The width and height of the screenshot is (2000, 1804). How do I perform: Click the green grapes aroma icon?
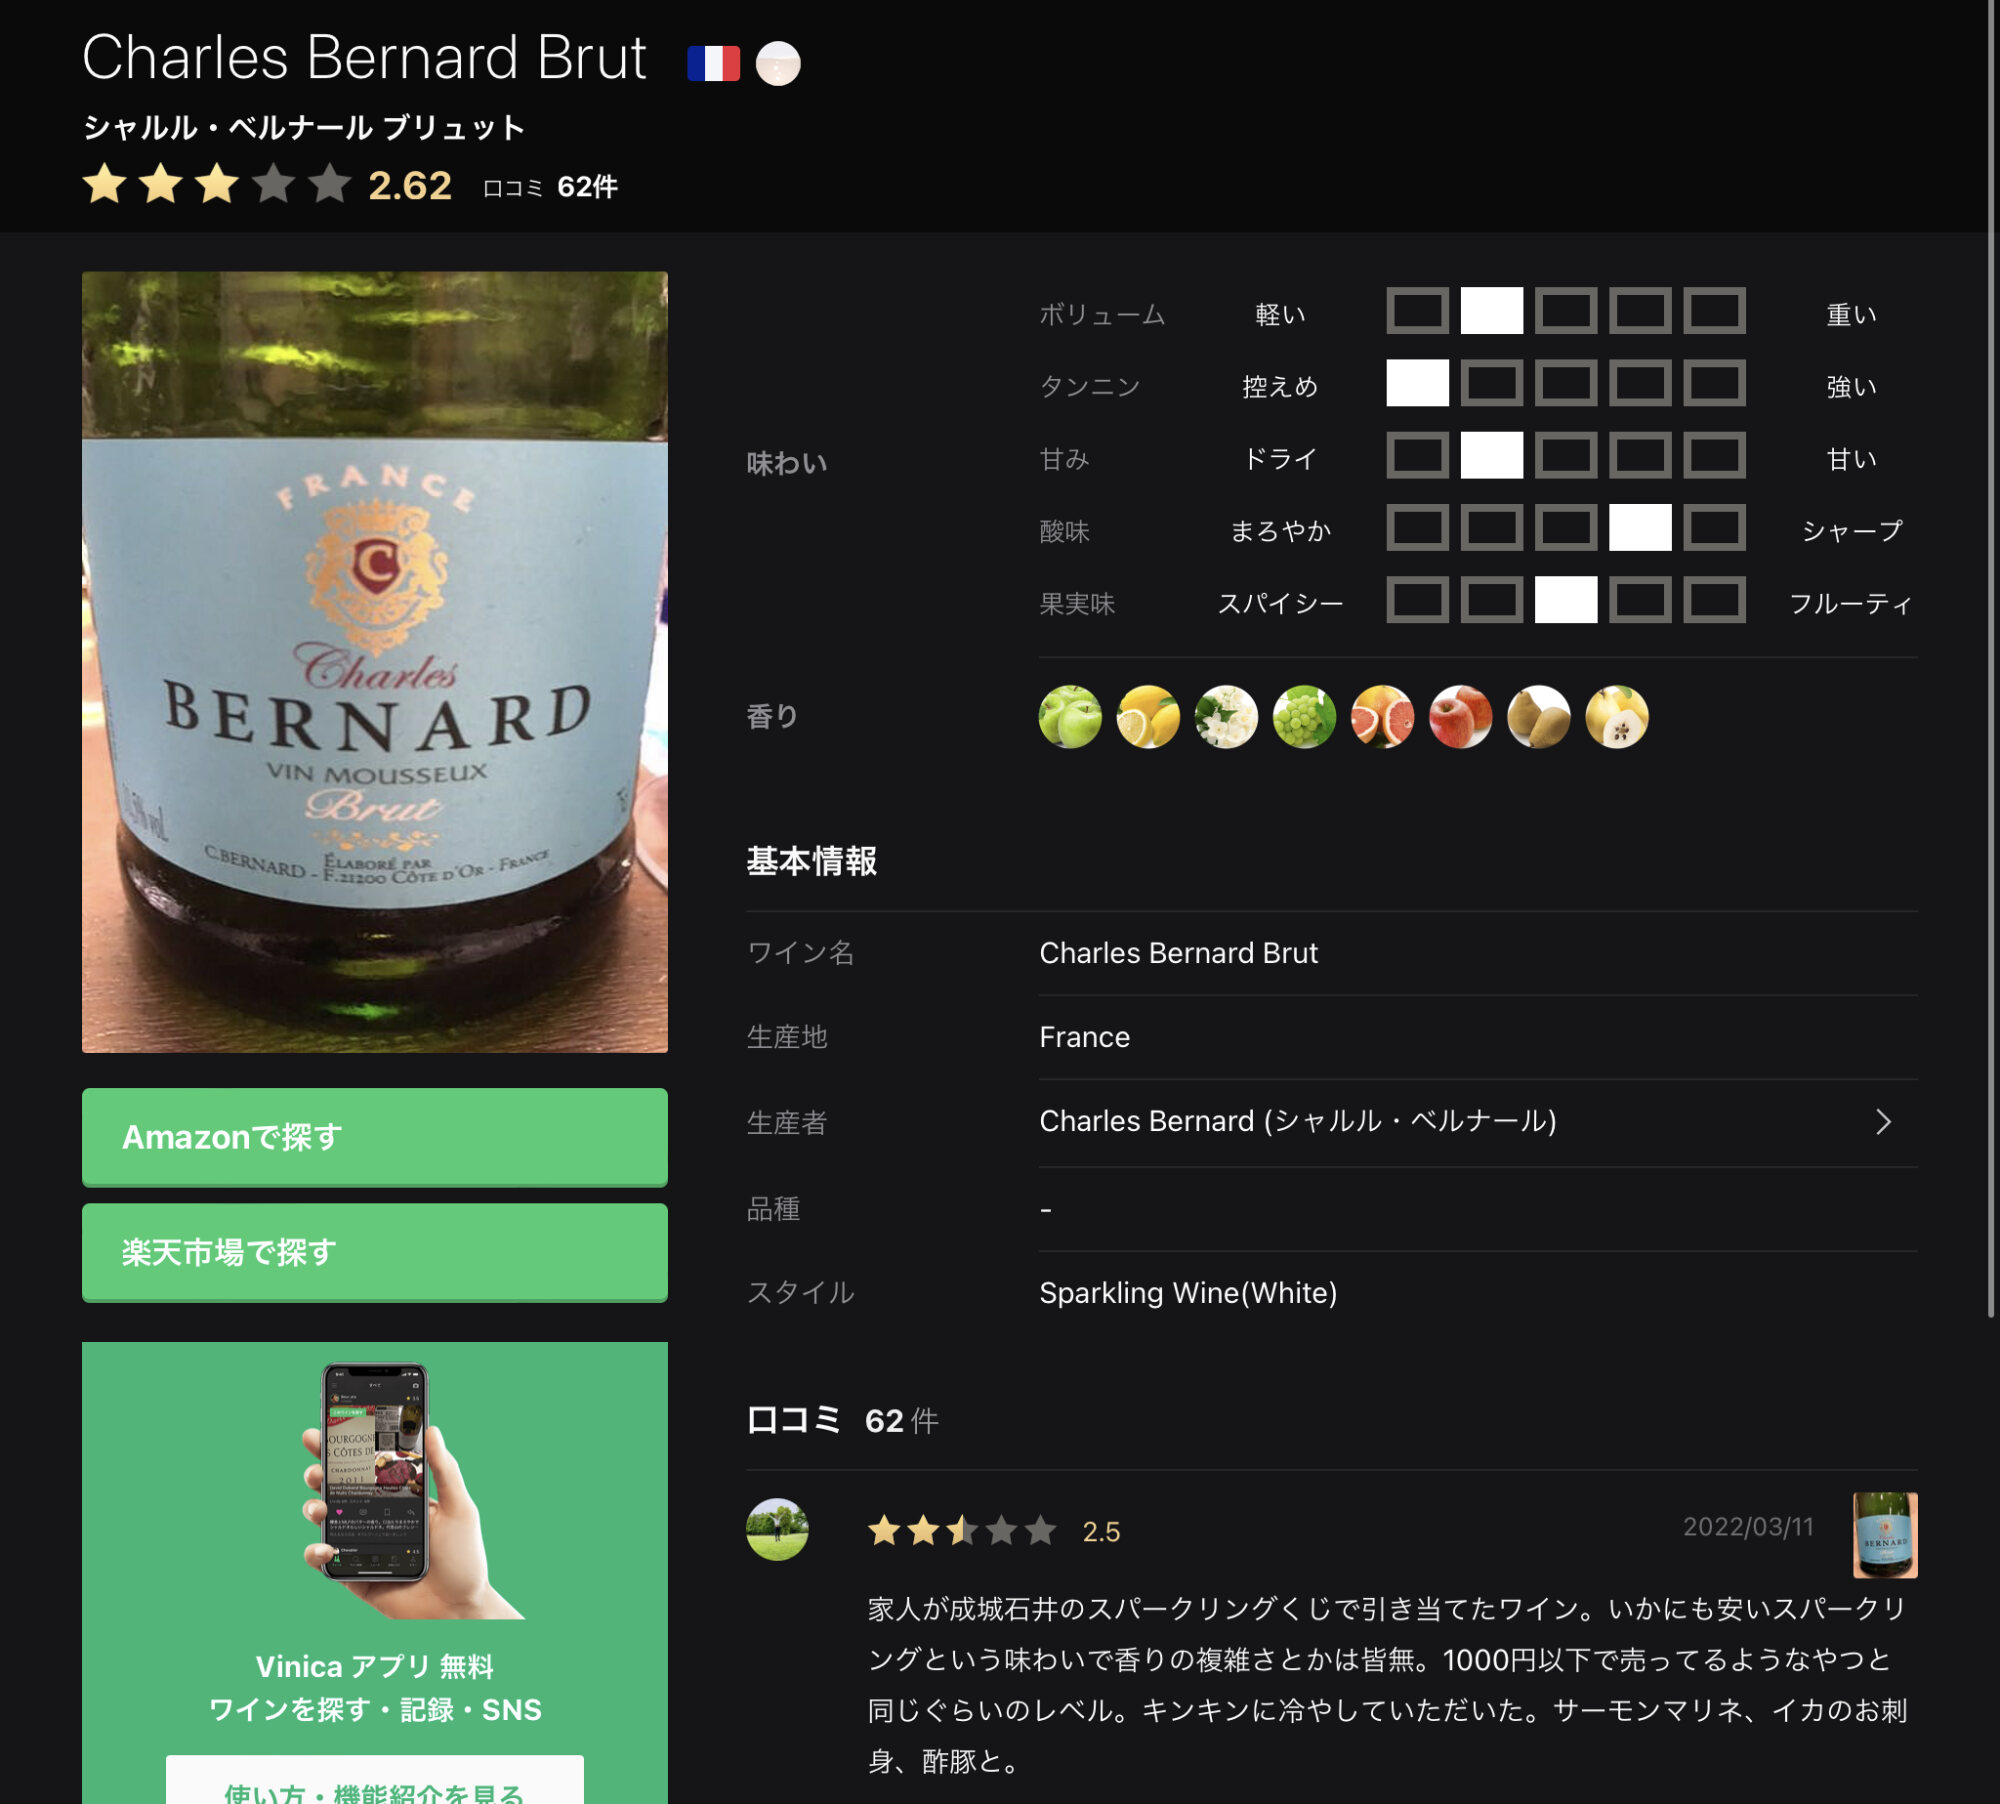point(1304,716)
